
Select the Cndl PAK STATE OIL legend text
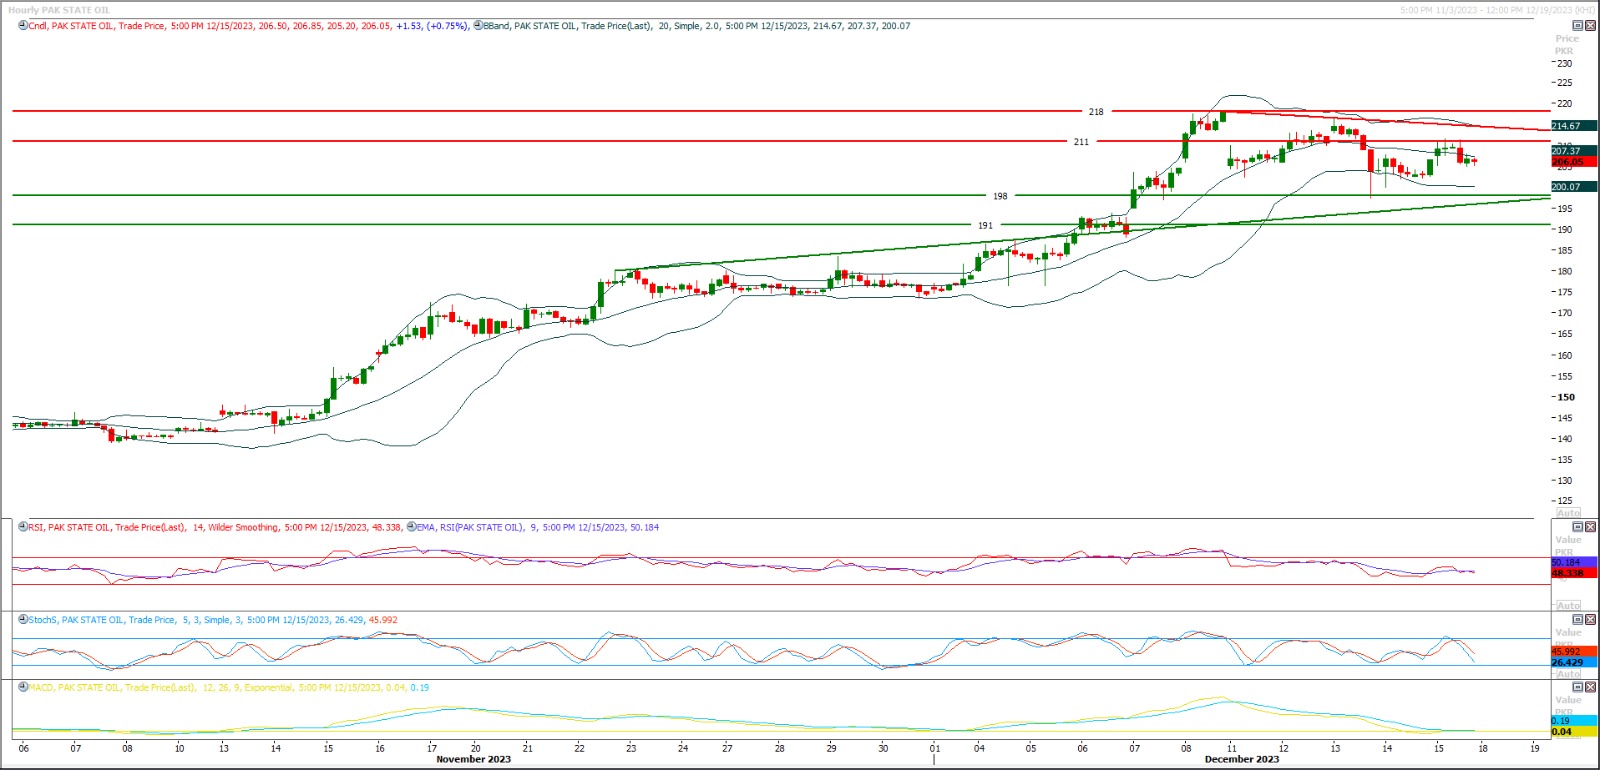(249, 26)
